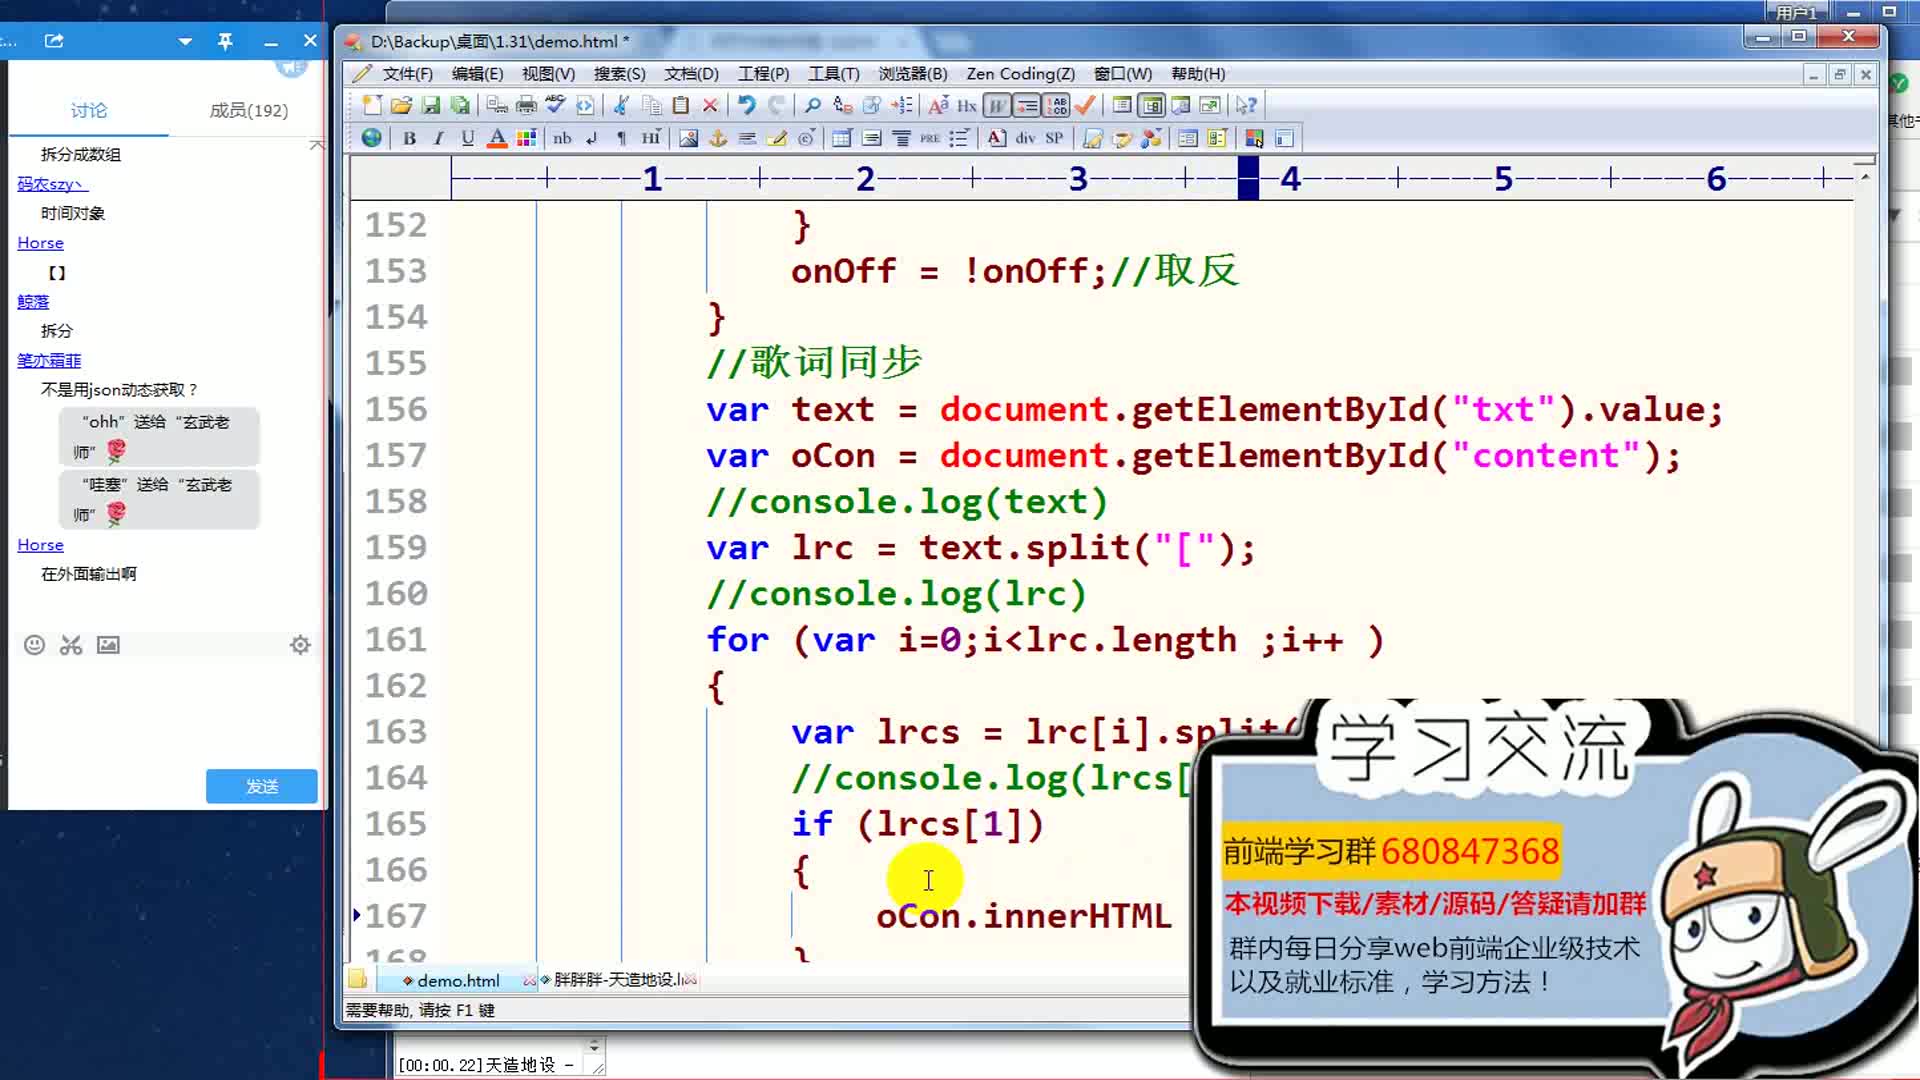Open the 编辑(E) menu
Screen dimensions: 1920x1080
(x=477, y=74)
